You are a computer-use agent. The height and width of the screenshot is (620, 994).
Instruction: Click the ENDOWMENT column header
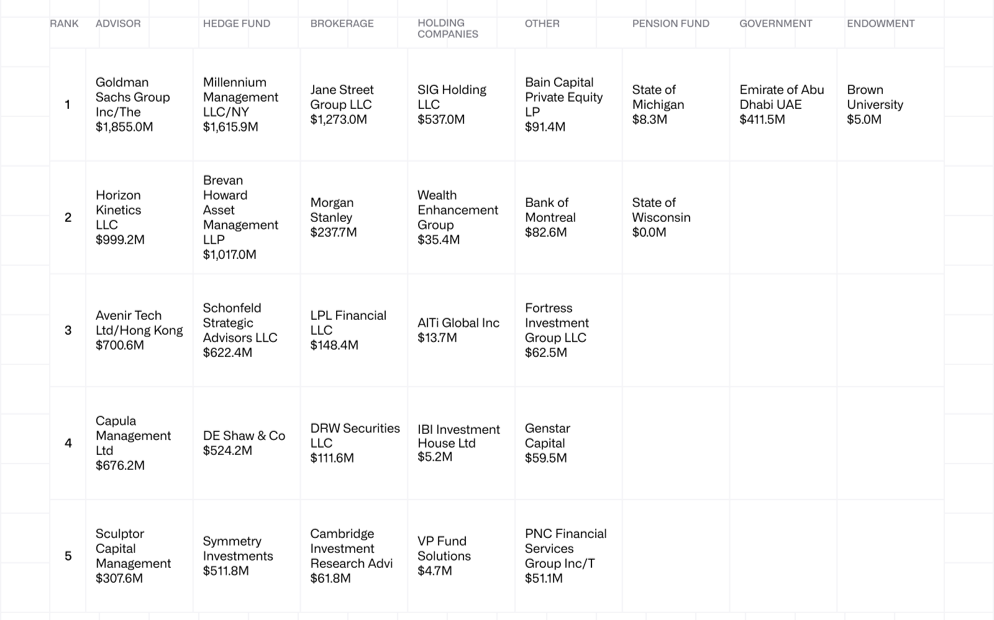[x=880, y=24]
